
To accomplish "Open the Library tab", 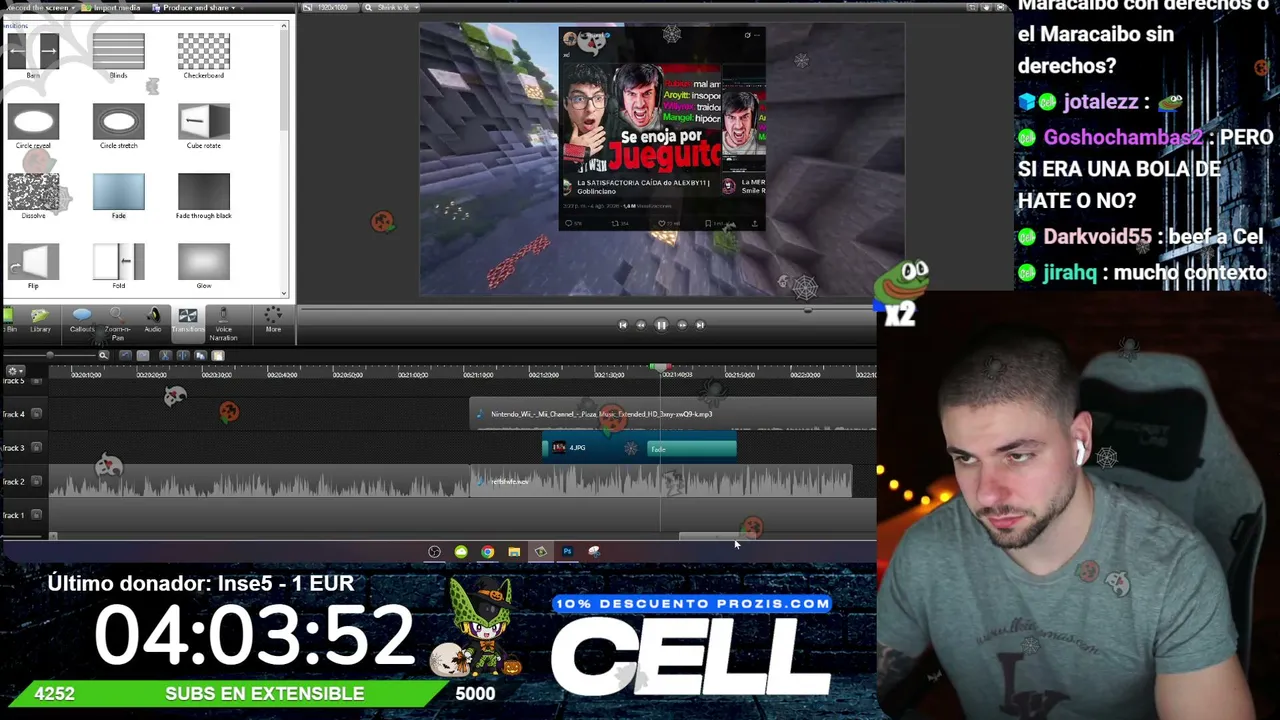I will (40, 320).
